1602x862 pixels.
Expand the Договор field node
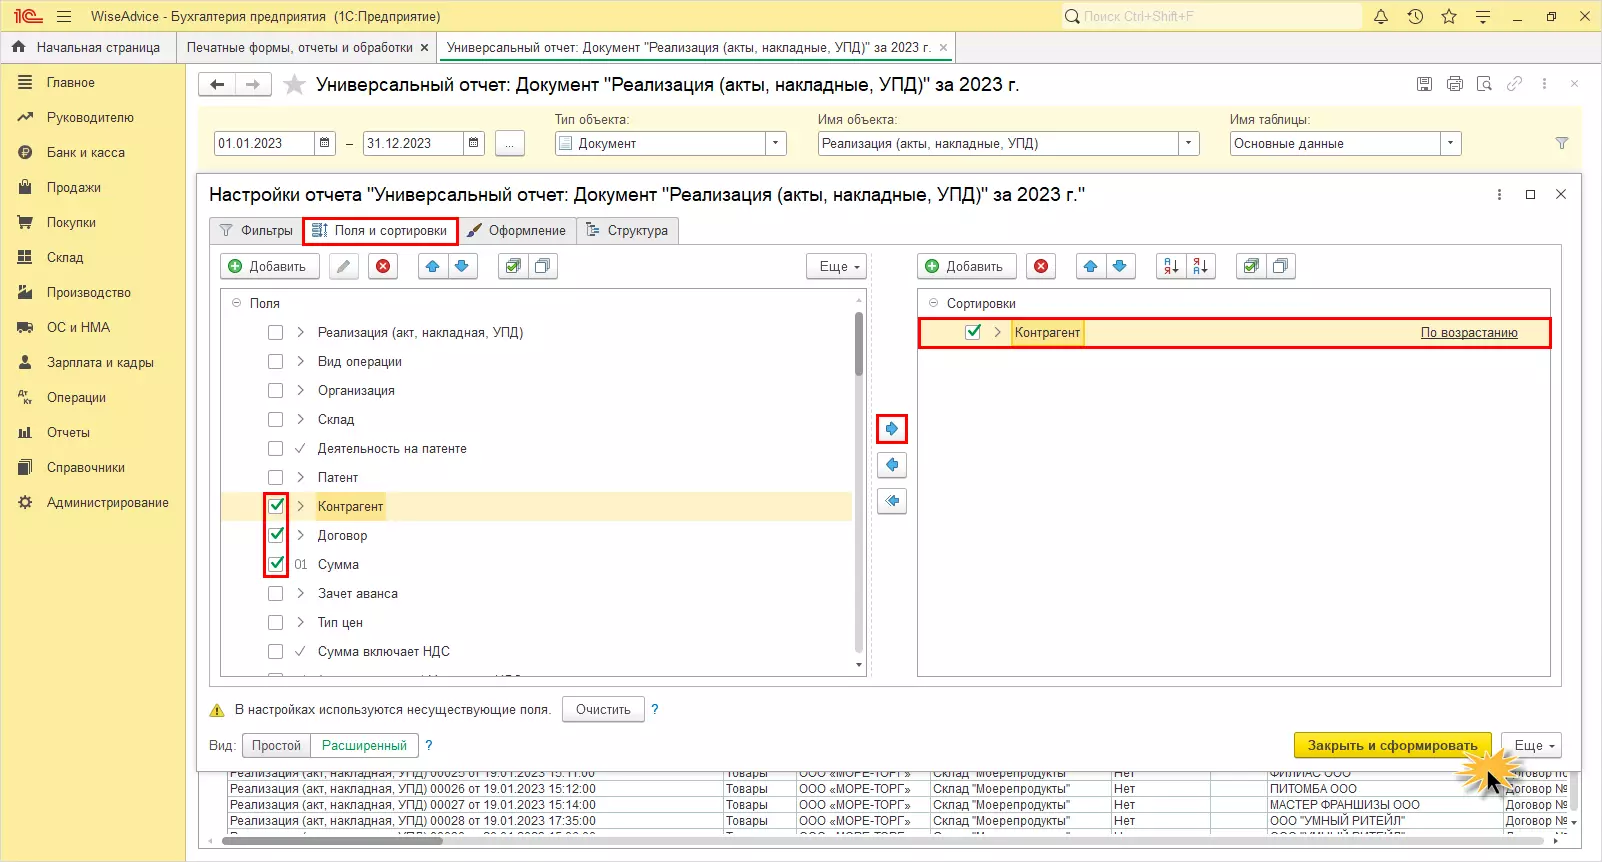300,535
